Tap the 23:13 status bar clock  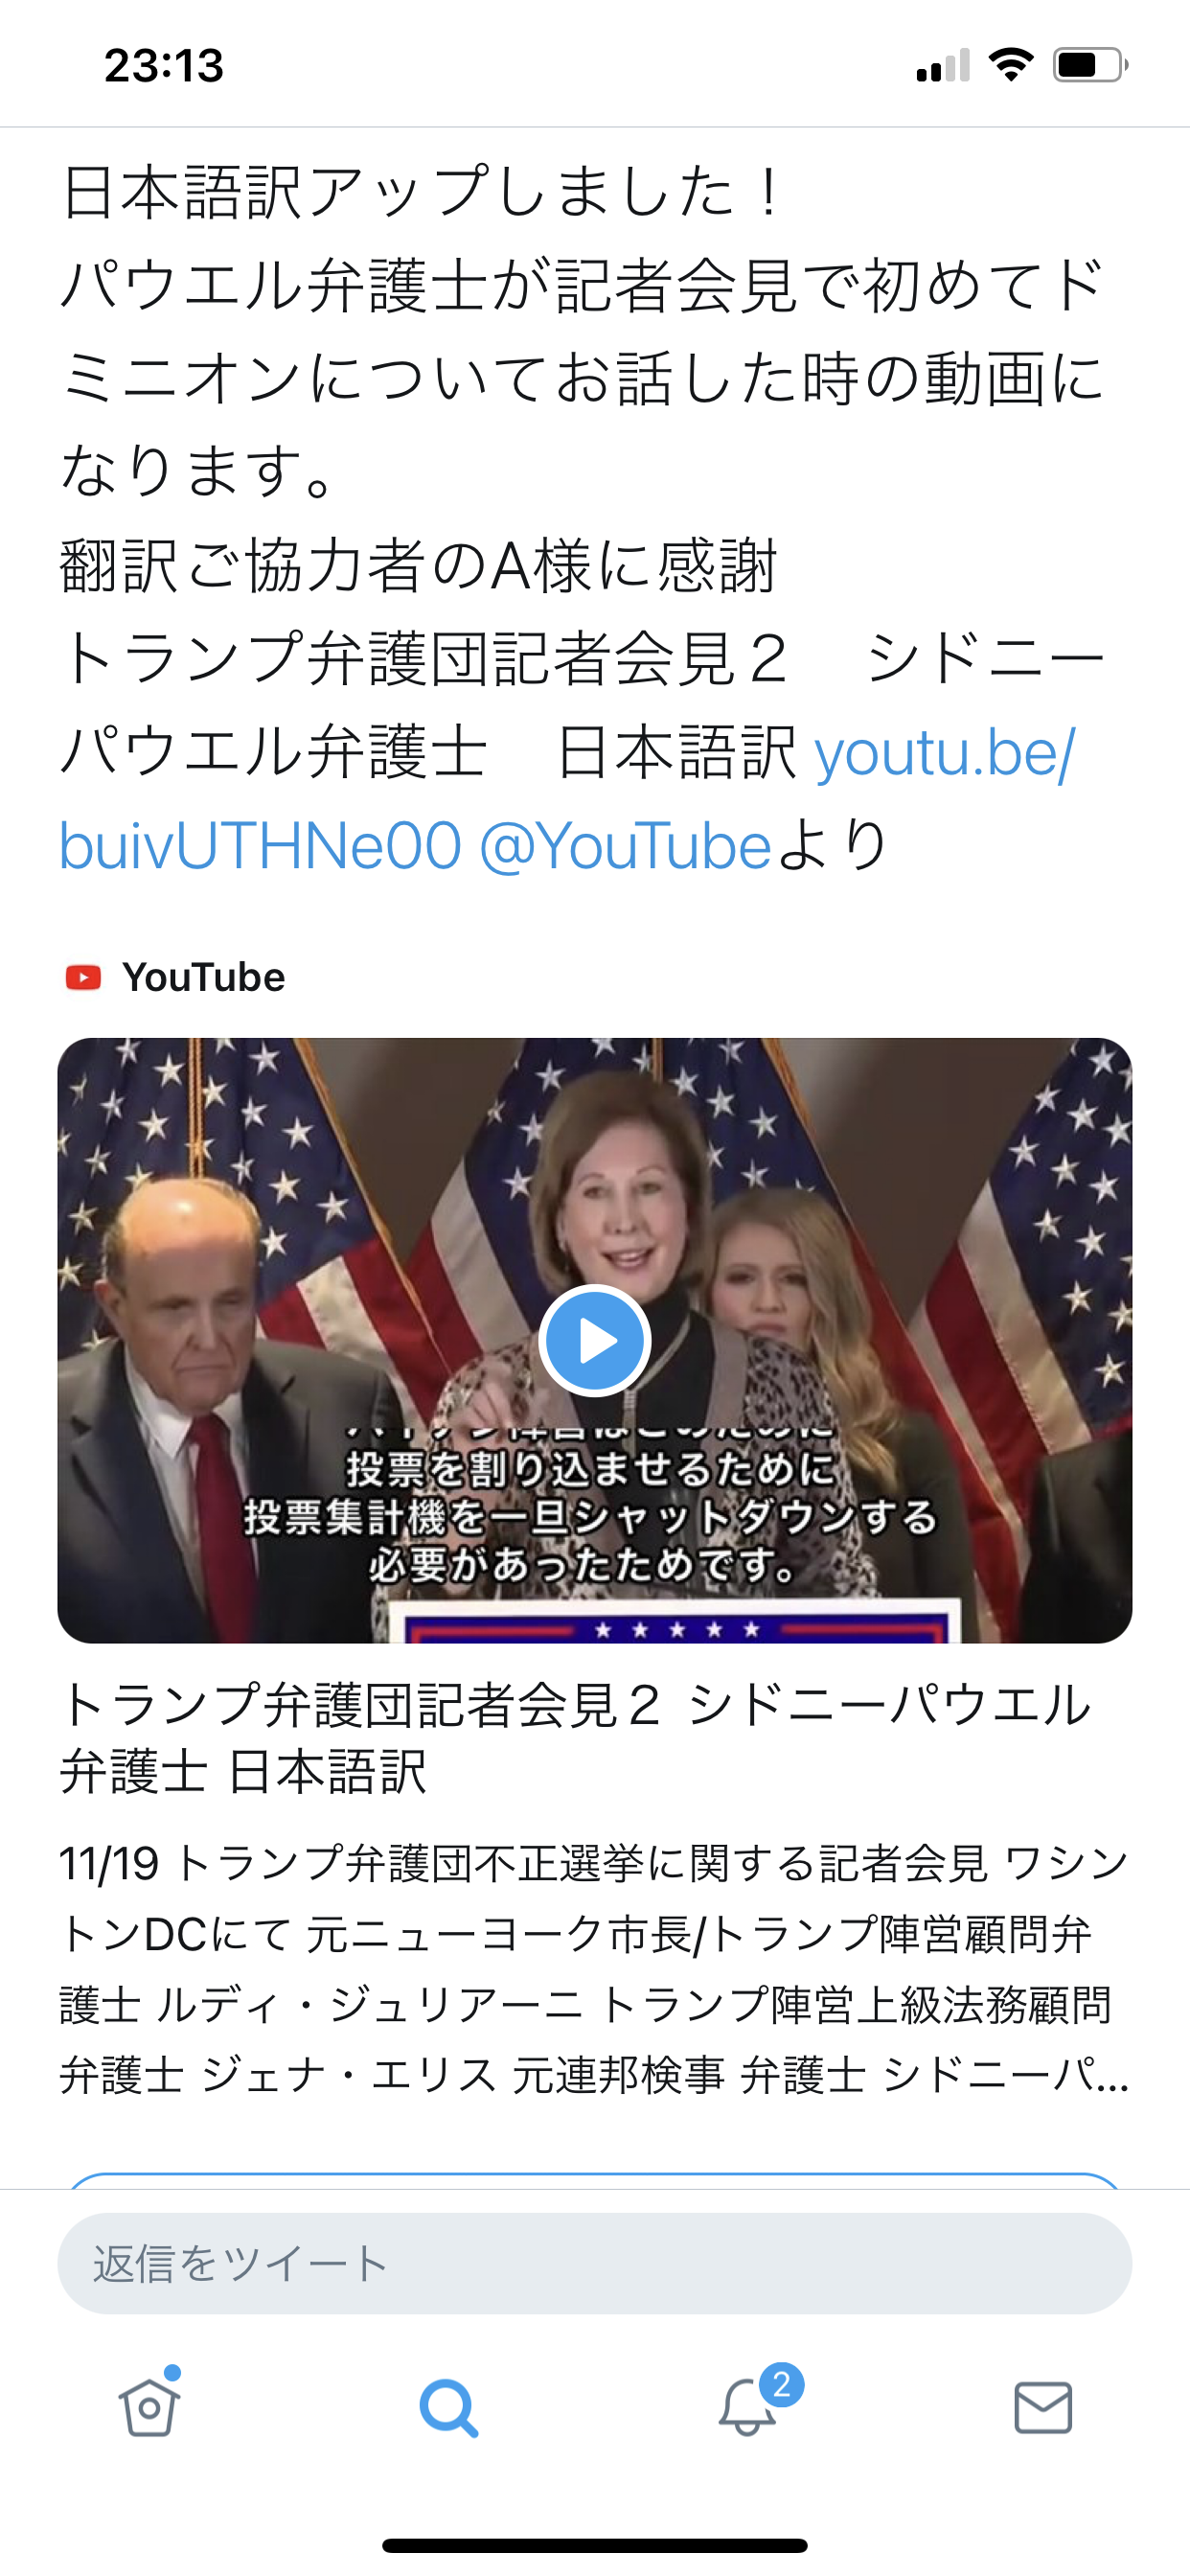[x=164, y=66]
